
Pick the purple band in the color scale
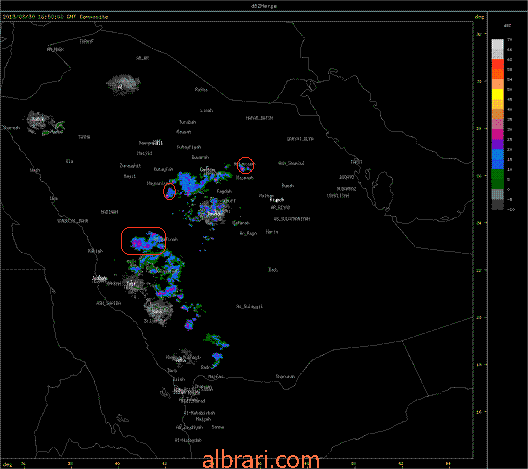tap(498, 144)
